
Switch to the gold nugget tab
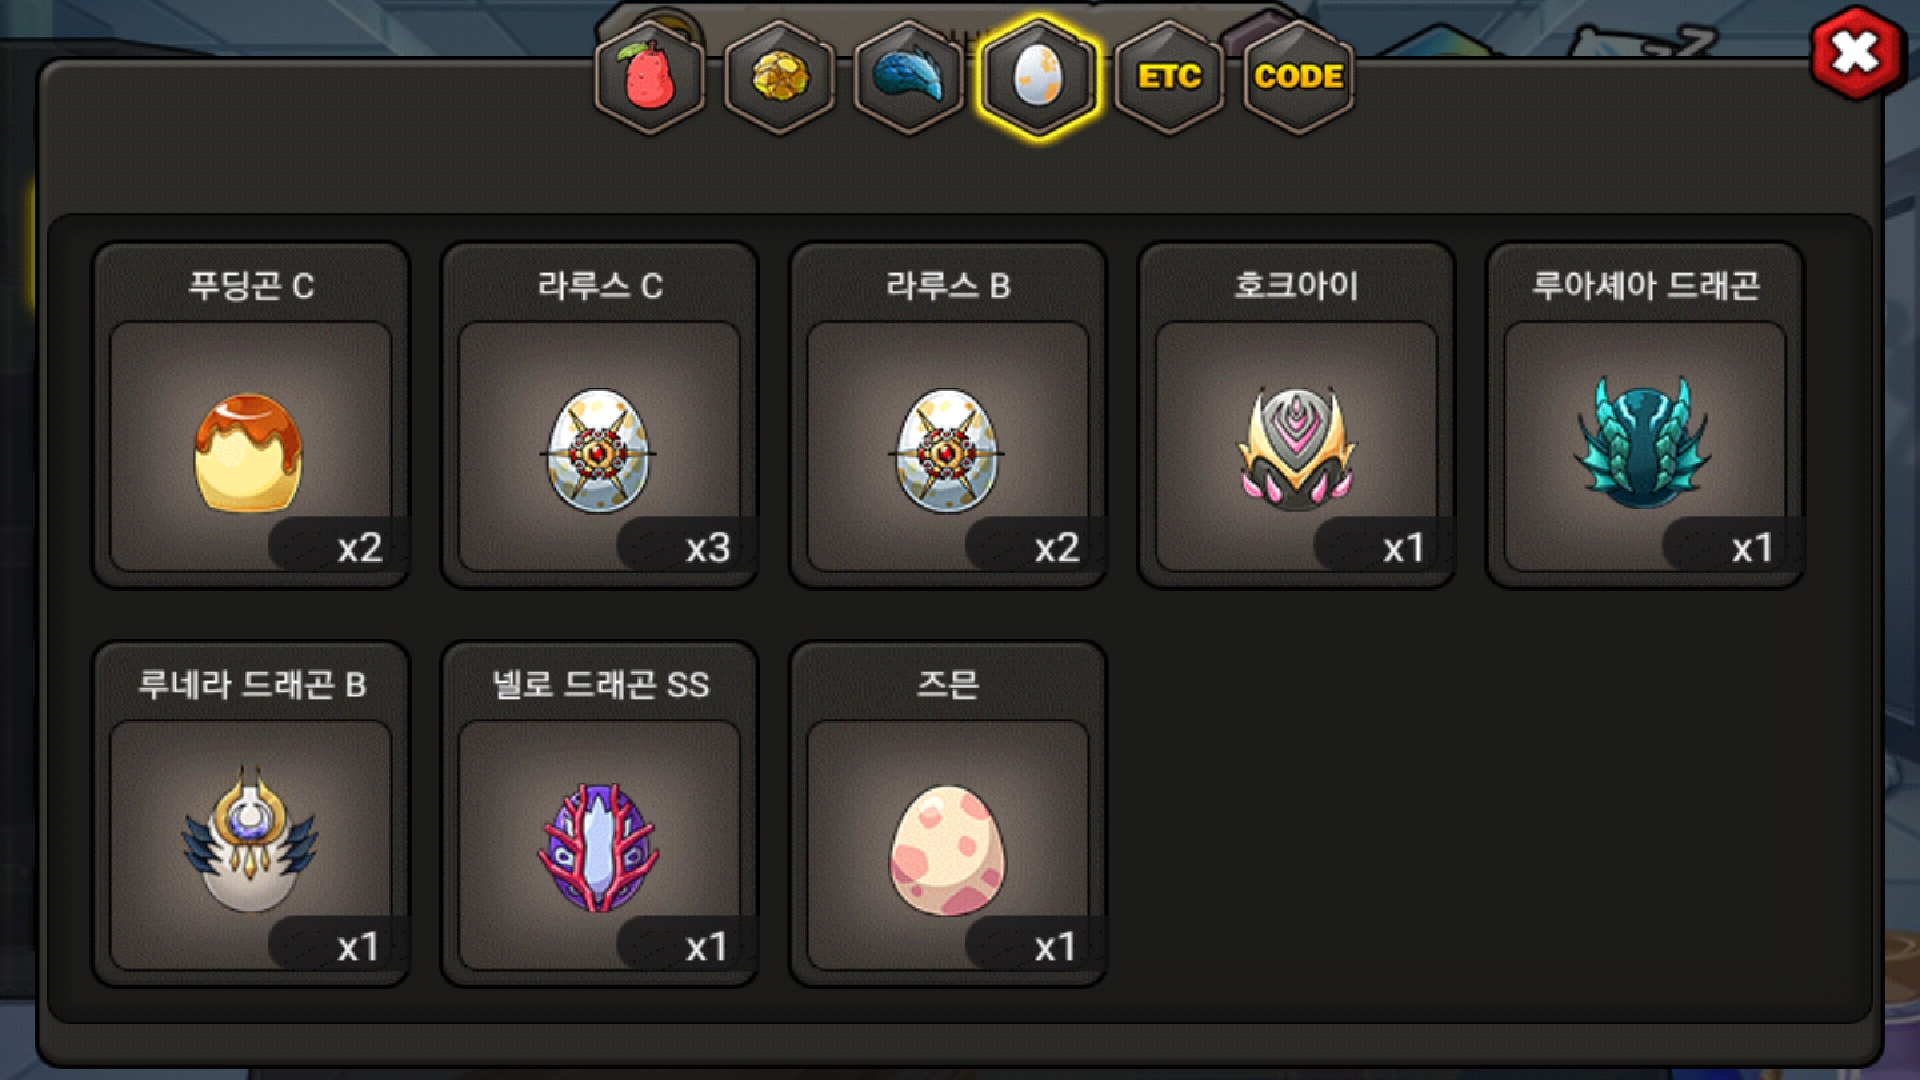[x=779, y=77]
